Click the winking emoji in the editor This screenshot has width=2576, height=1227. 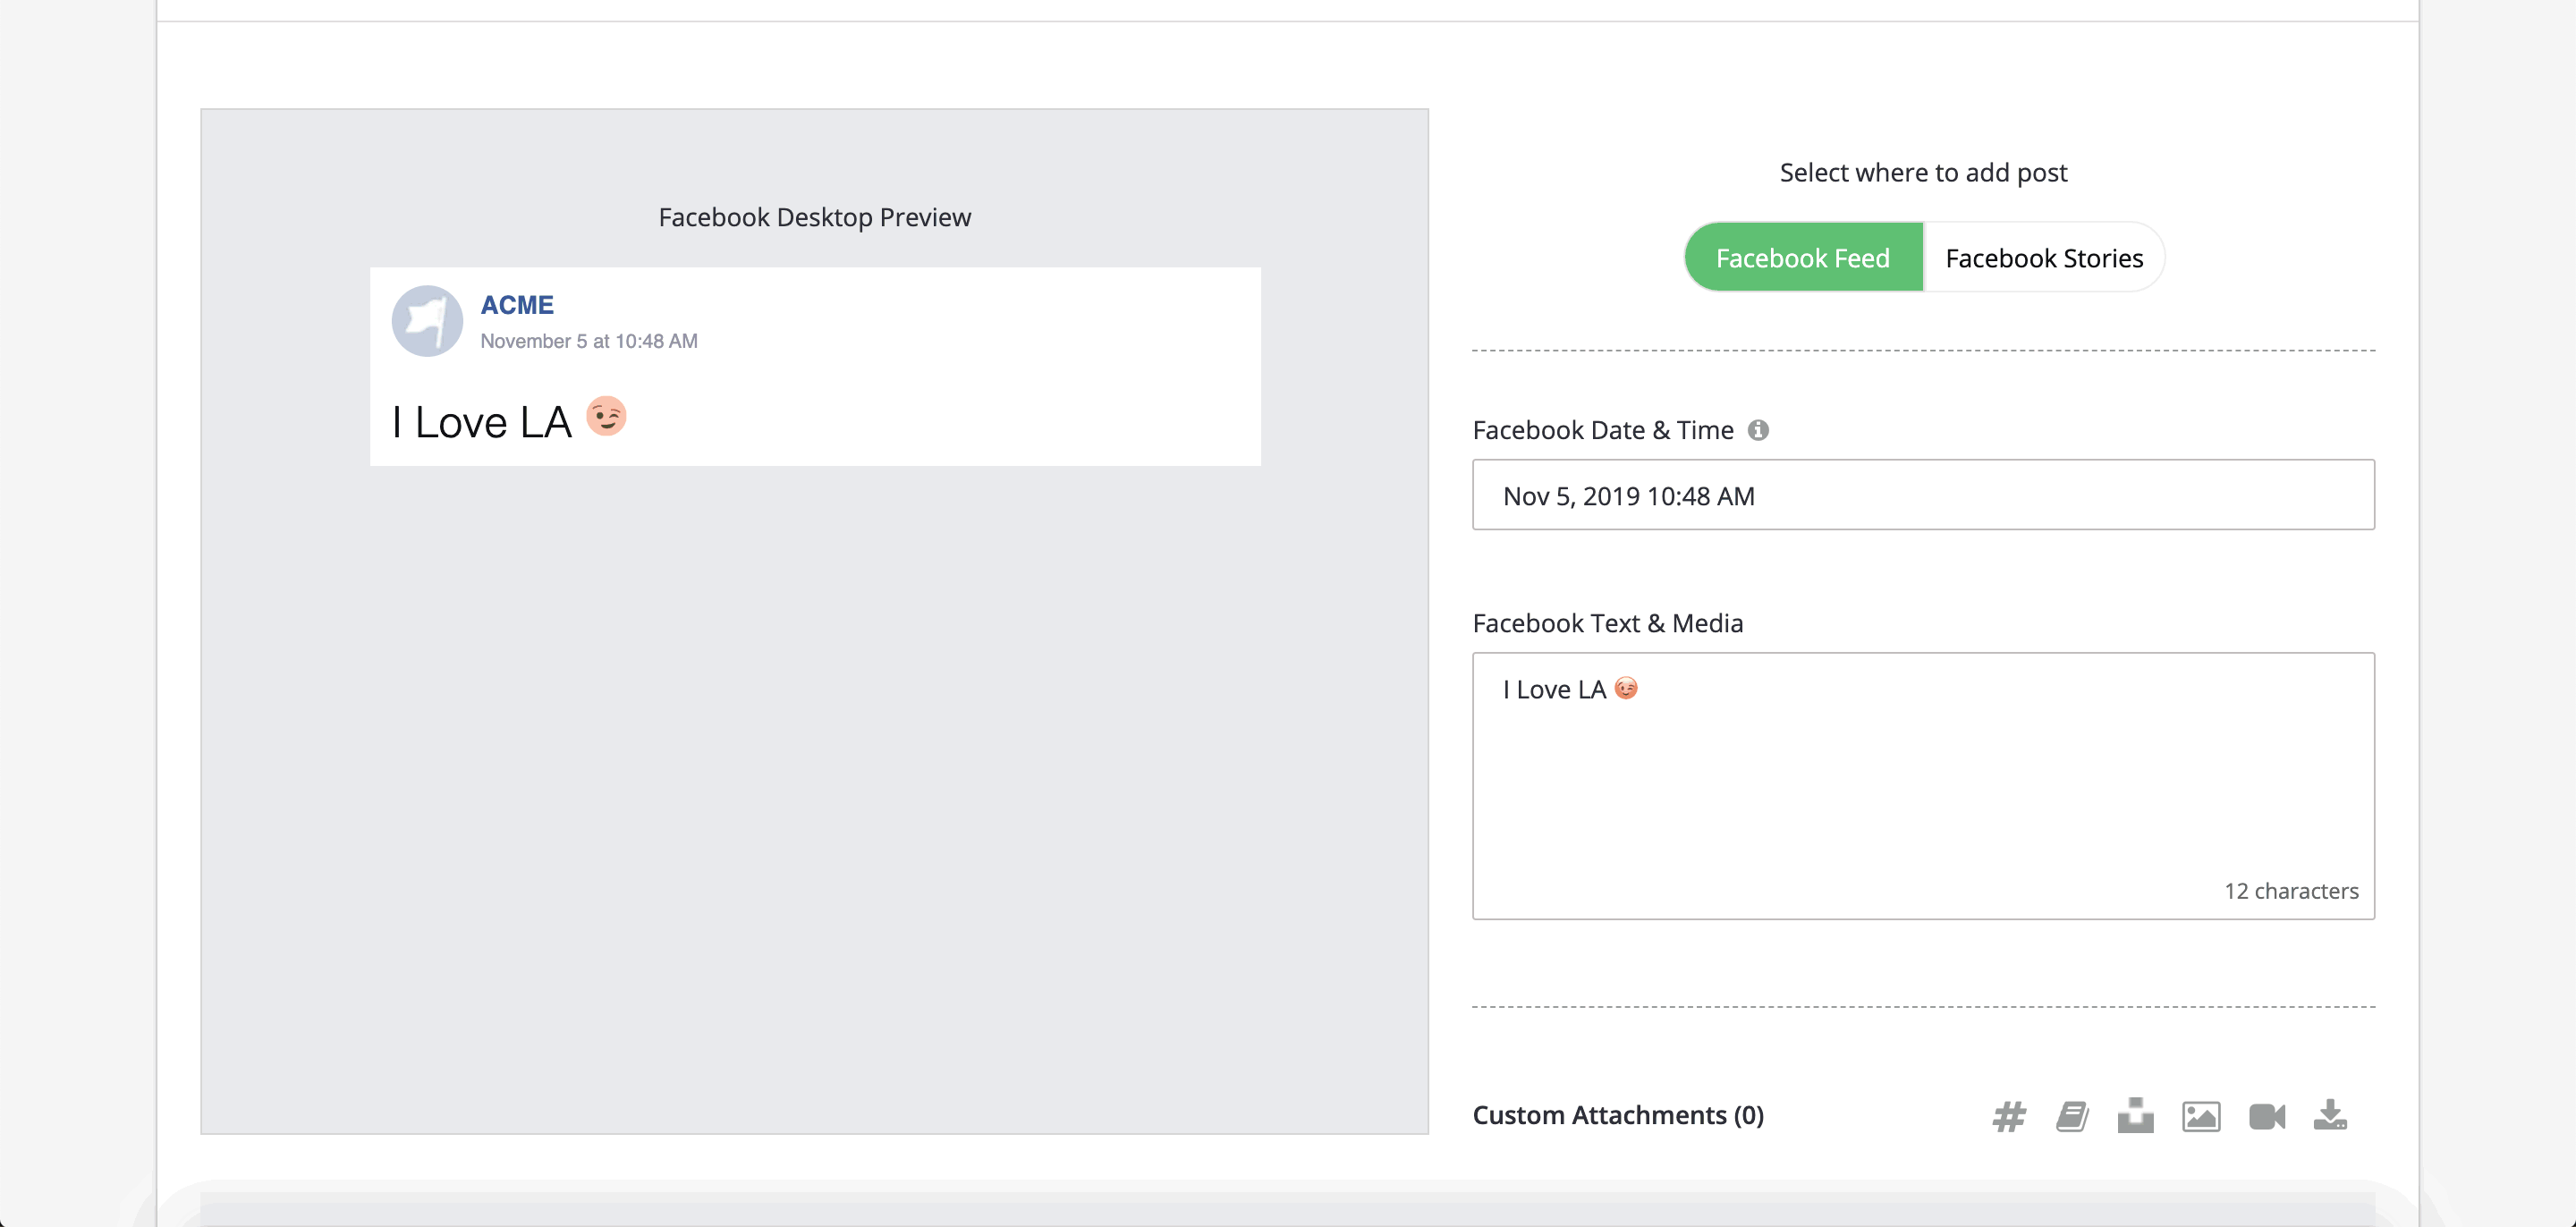1627,688
